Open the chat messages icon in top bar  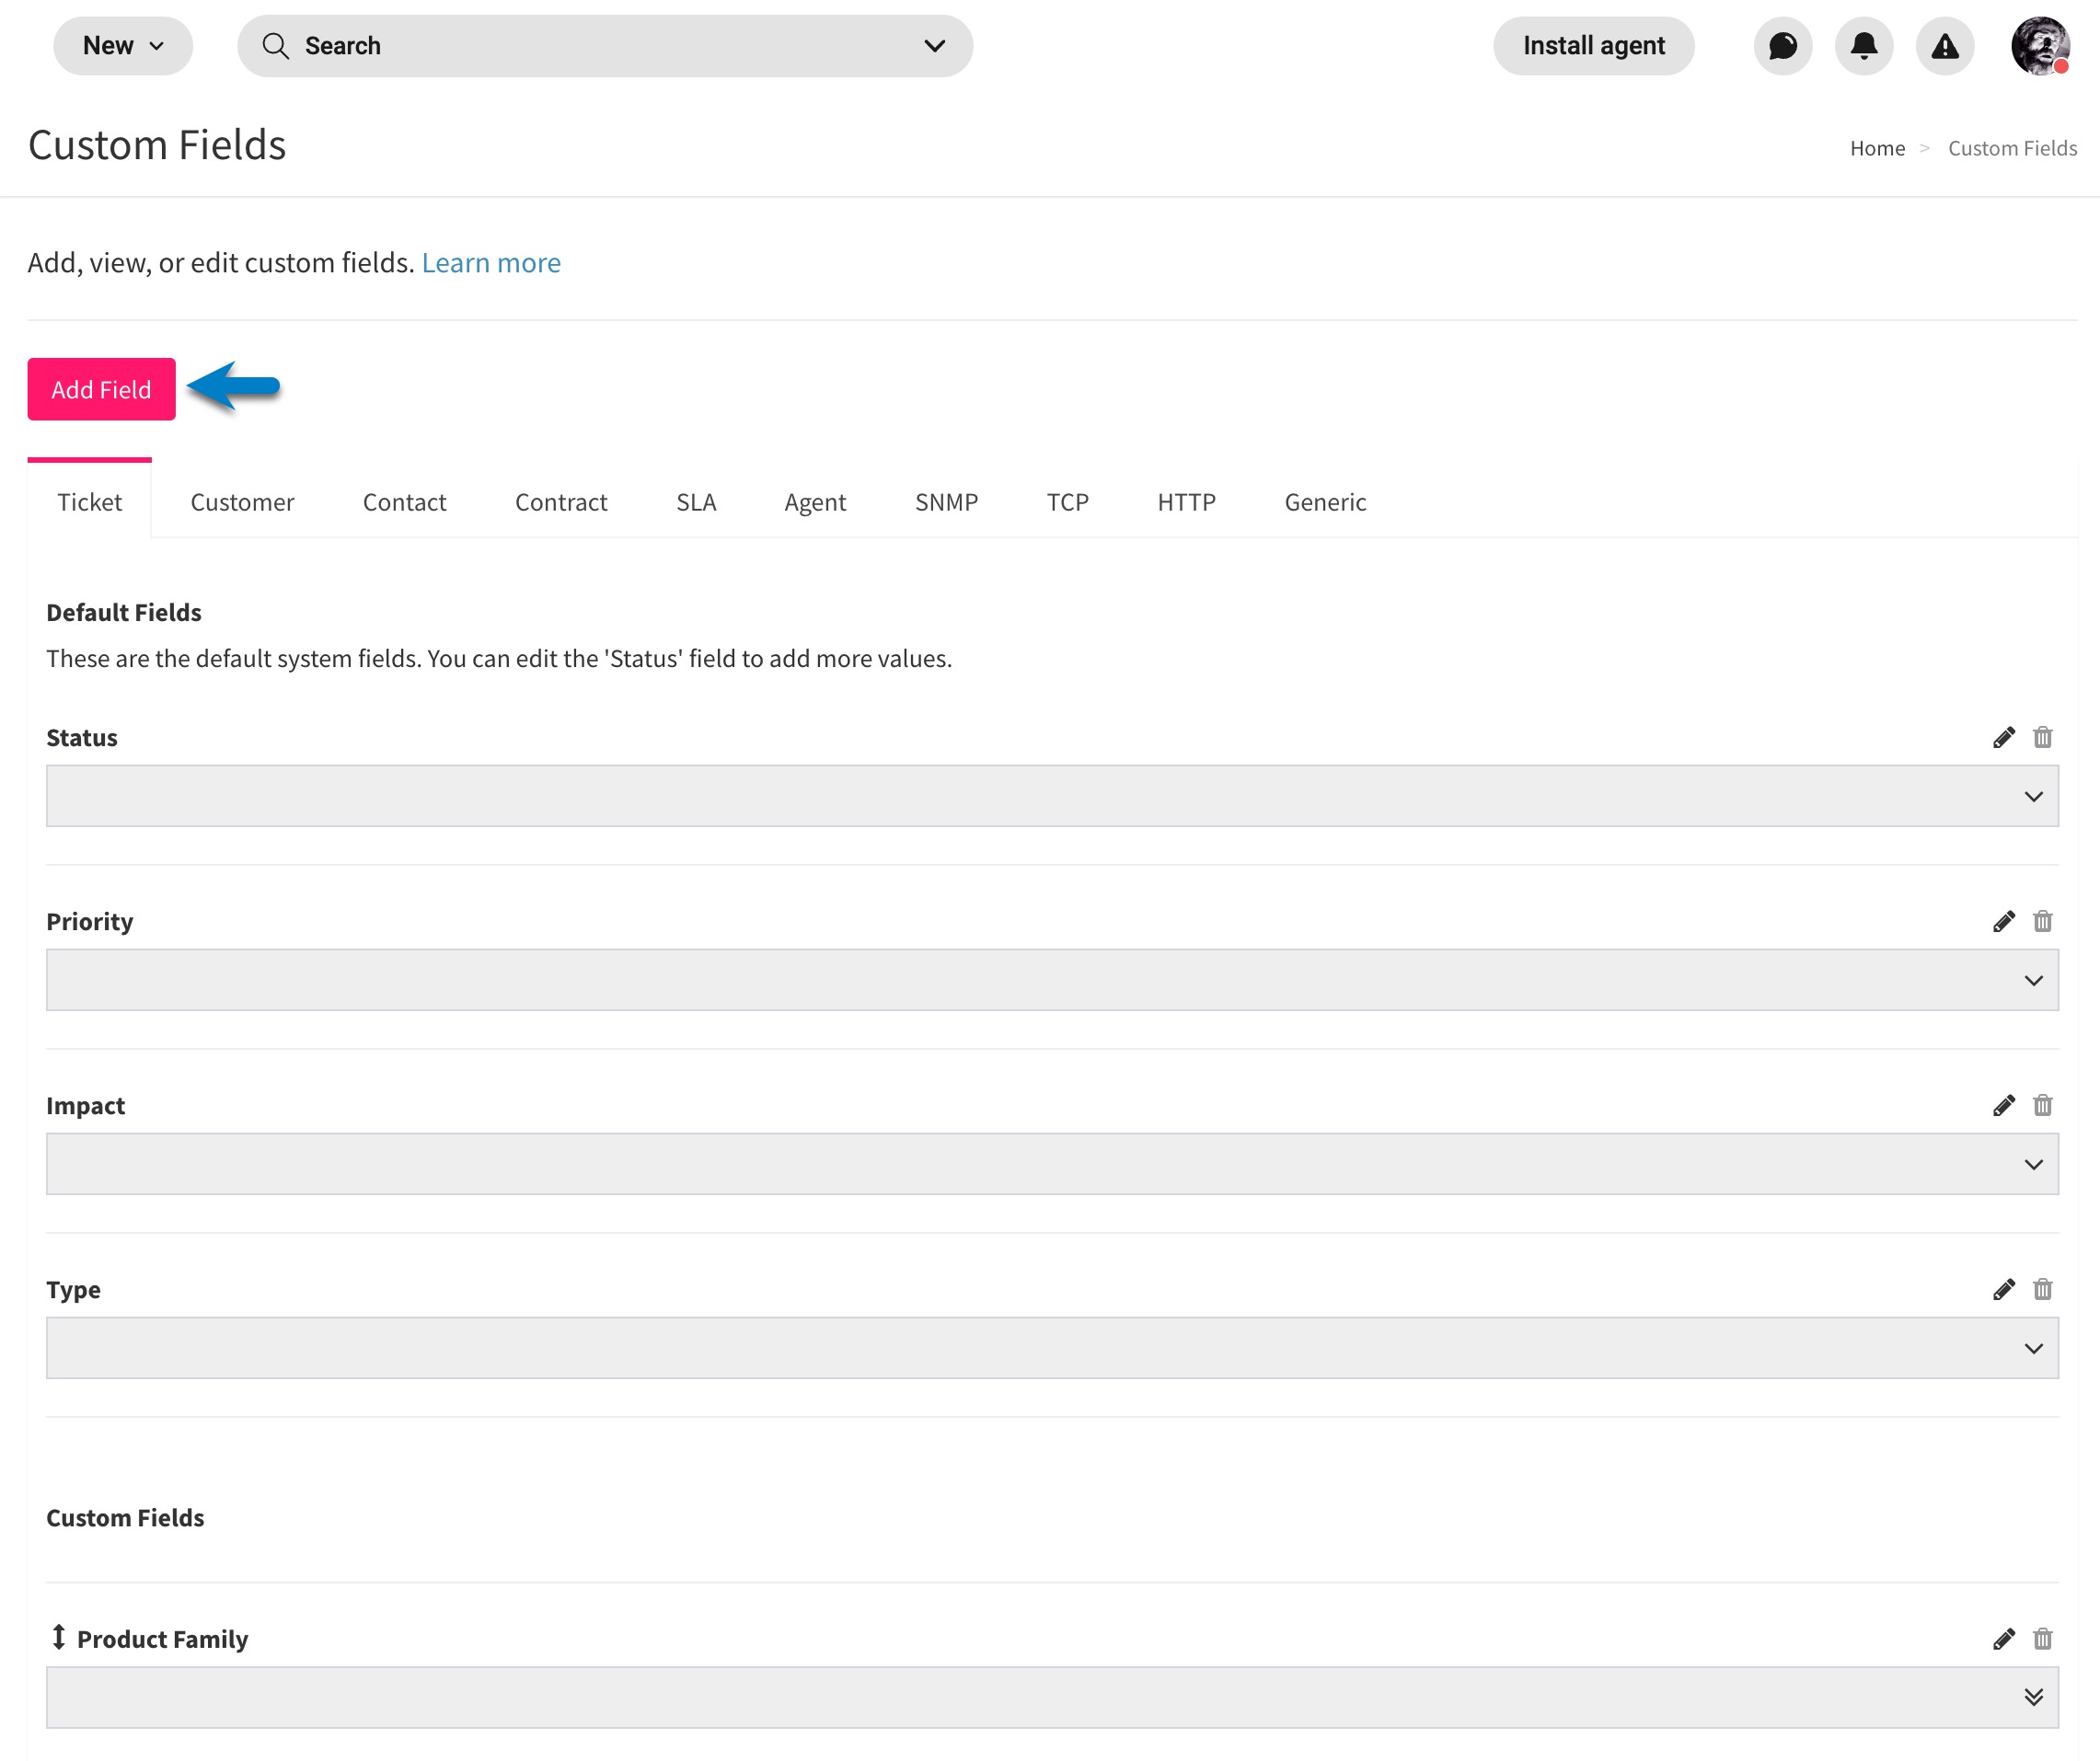pos(1783,45)
